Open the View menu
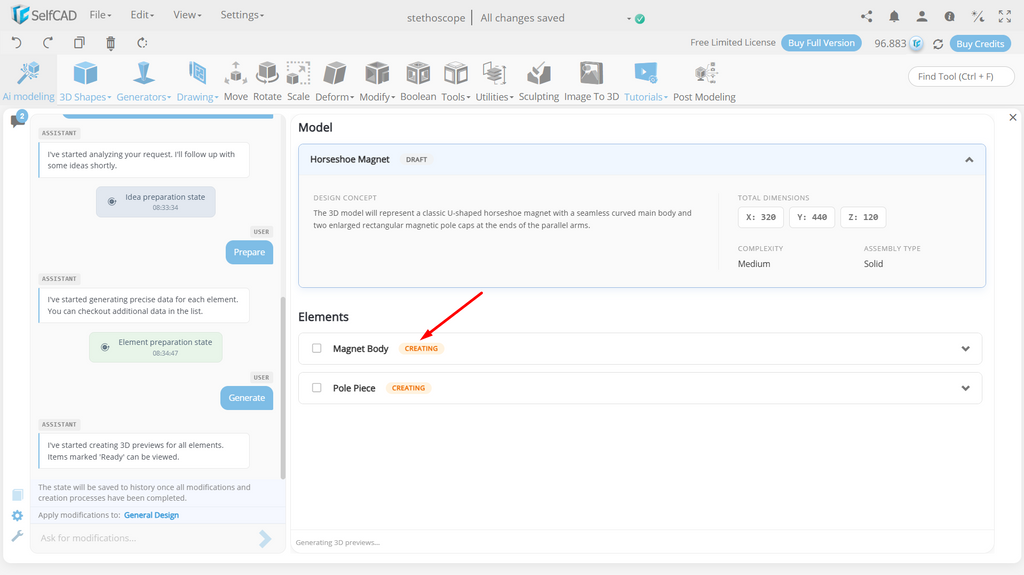This screenshot has width=1024, height=575. [x=187, y=14]
